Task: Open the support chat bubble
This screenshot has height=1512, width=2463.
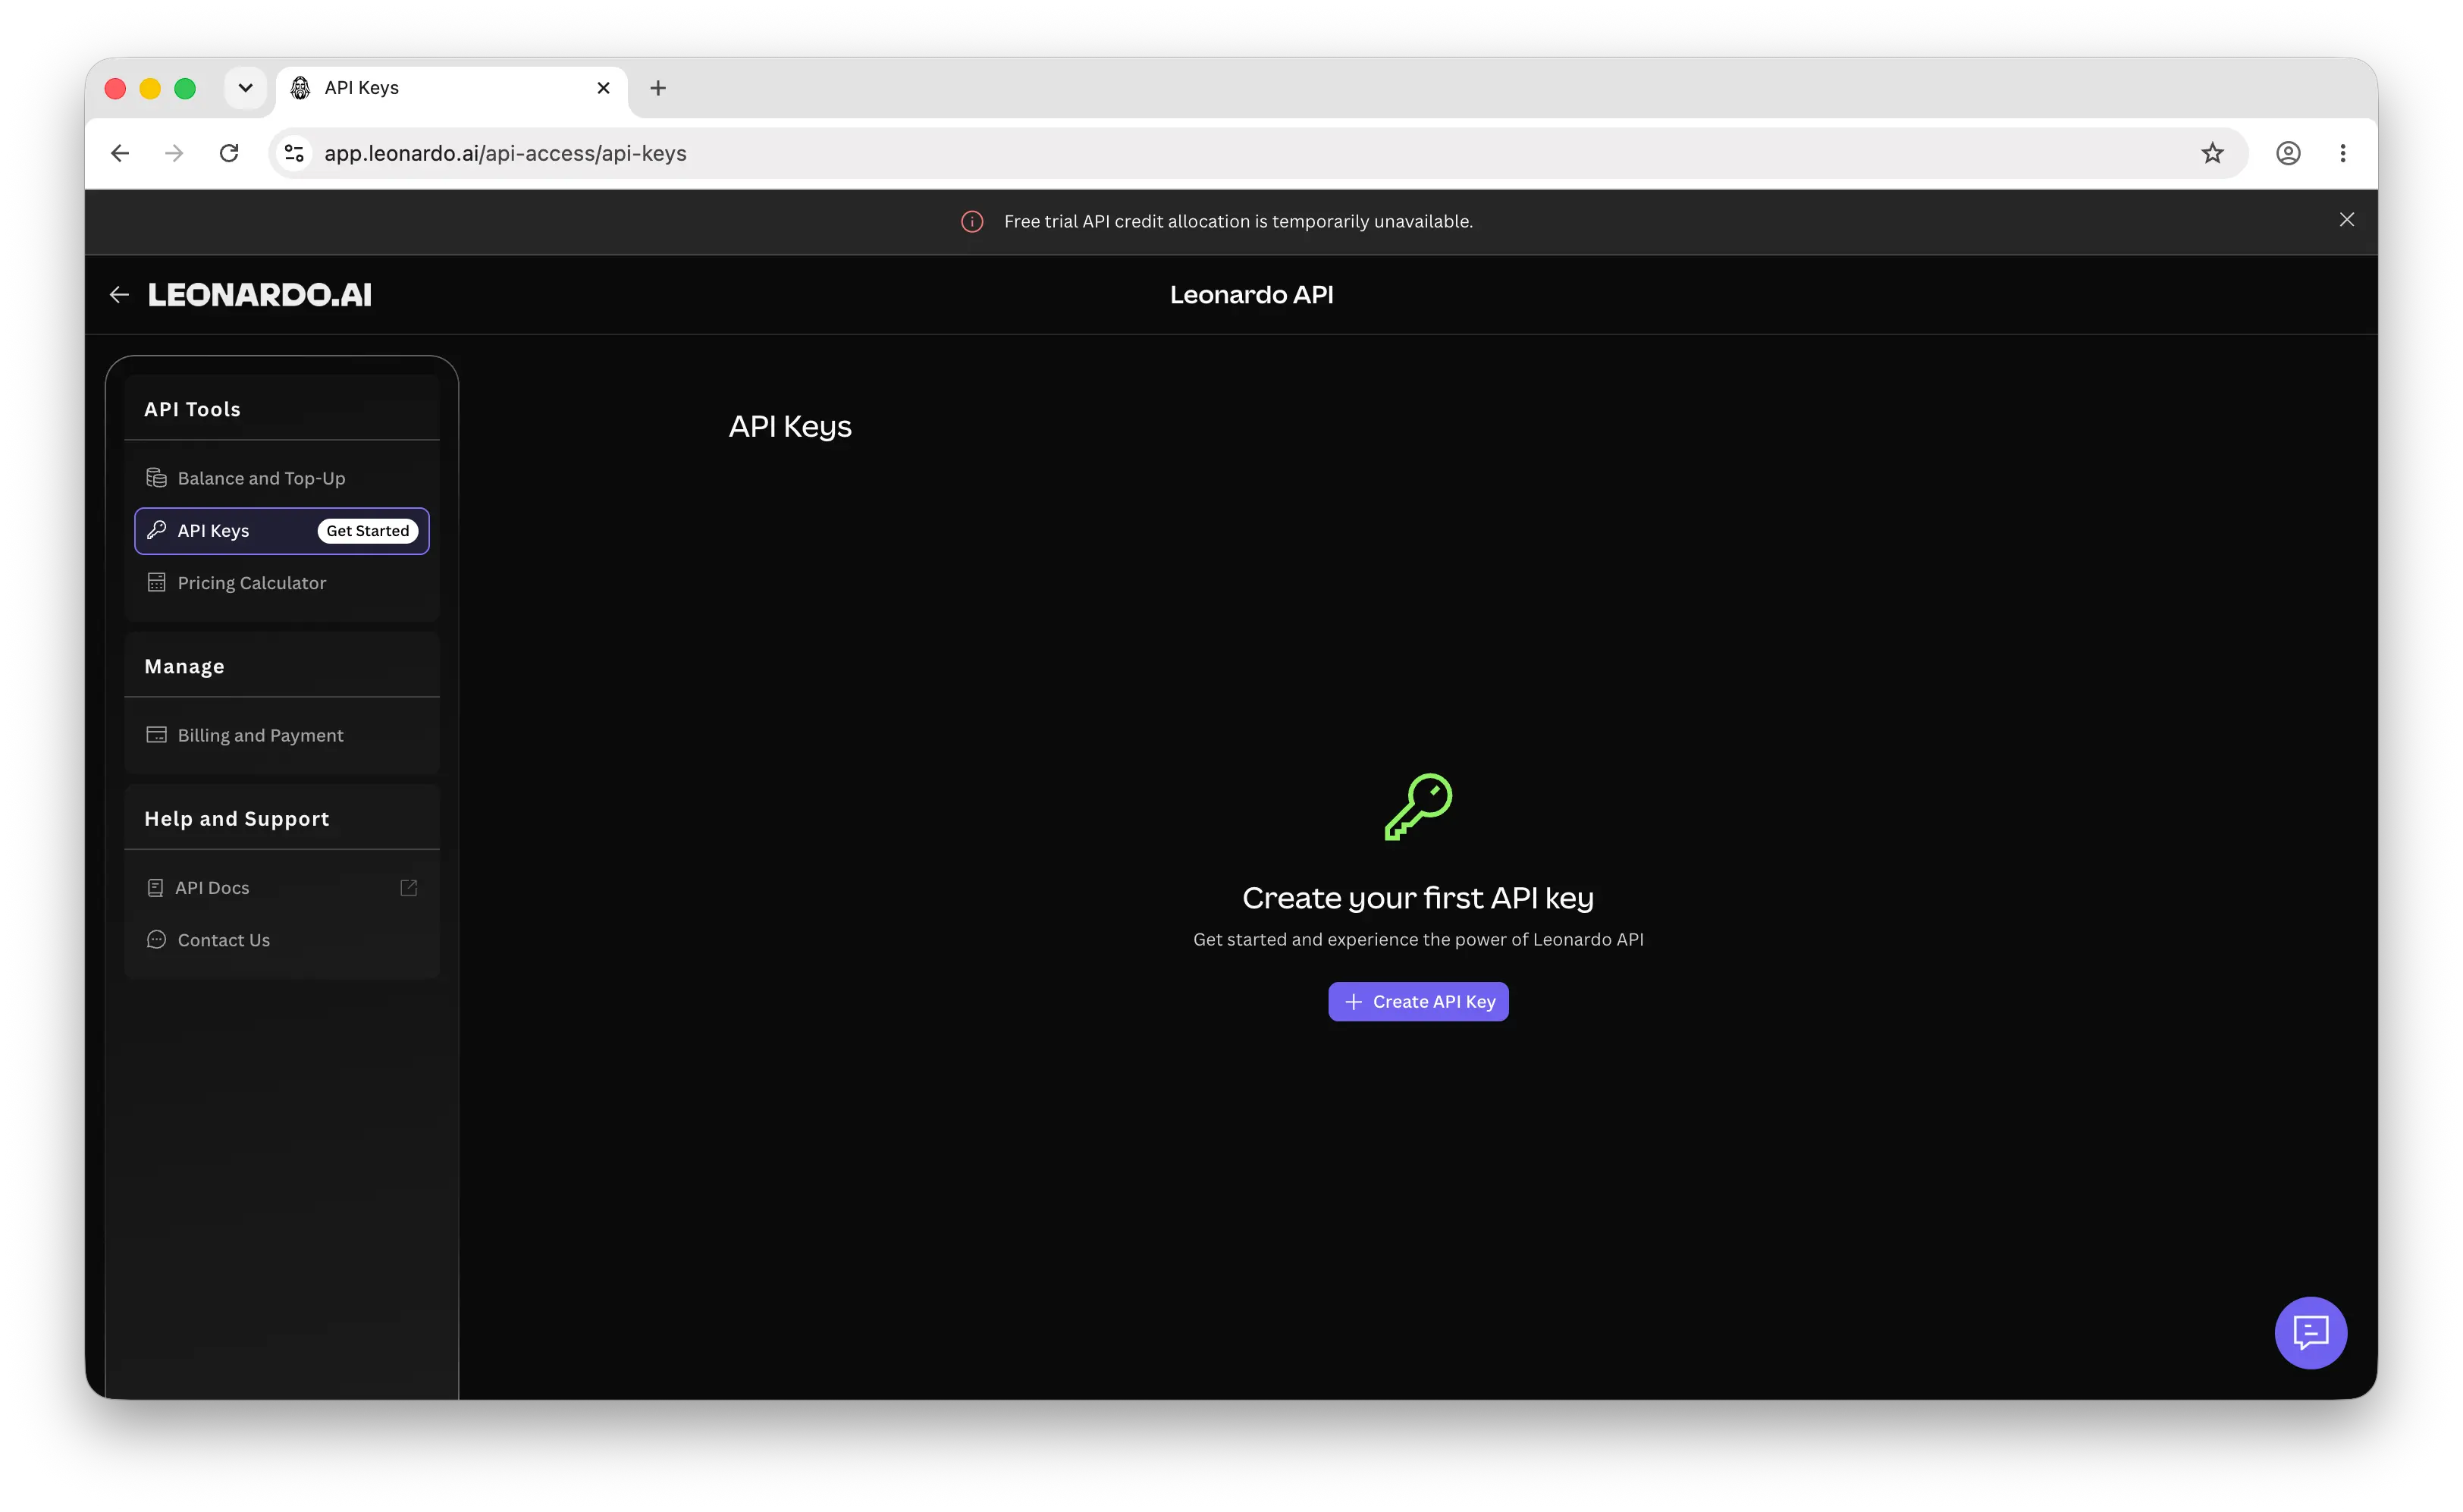Action: click(2310, 1332)
